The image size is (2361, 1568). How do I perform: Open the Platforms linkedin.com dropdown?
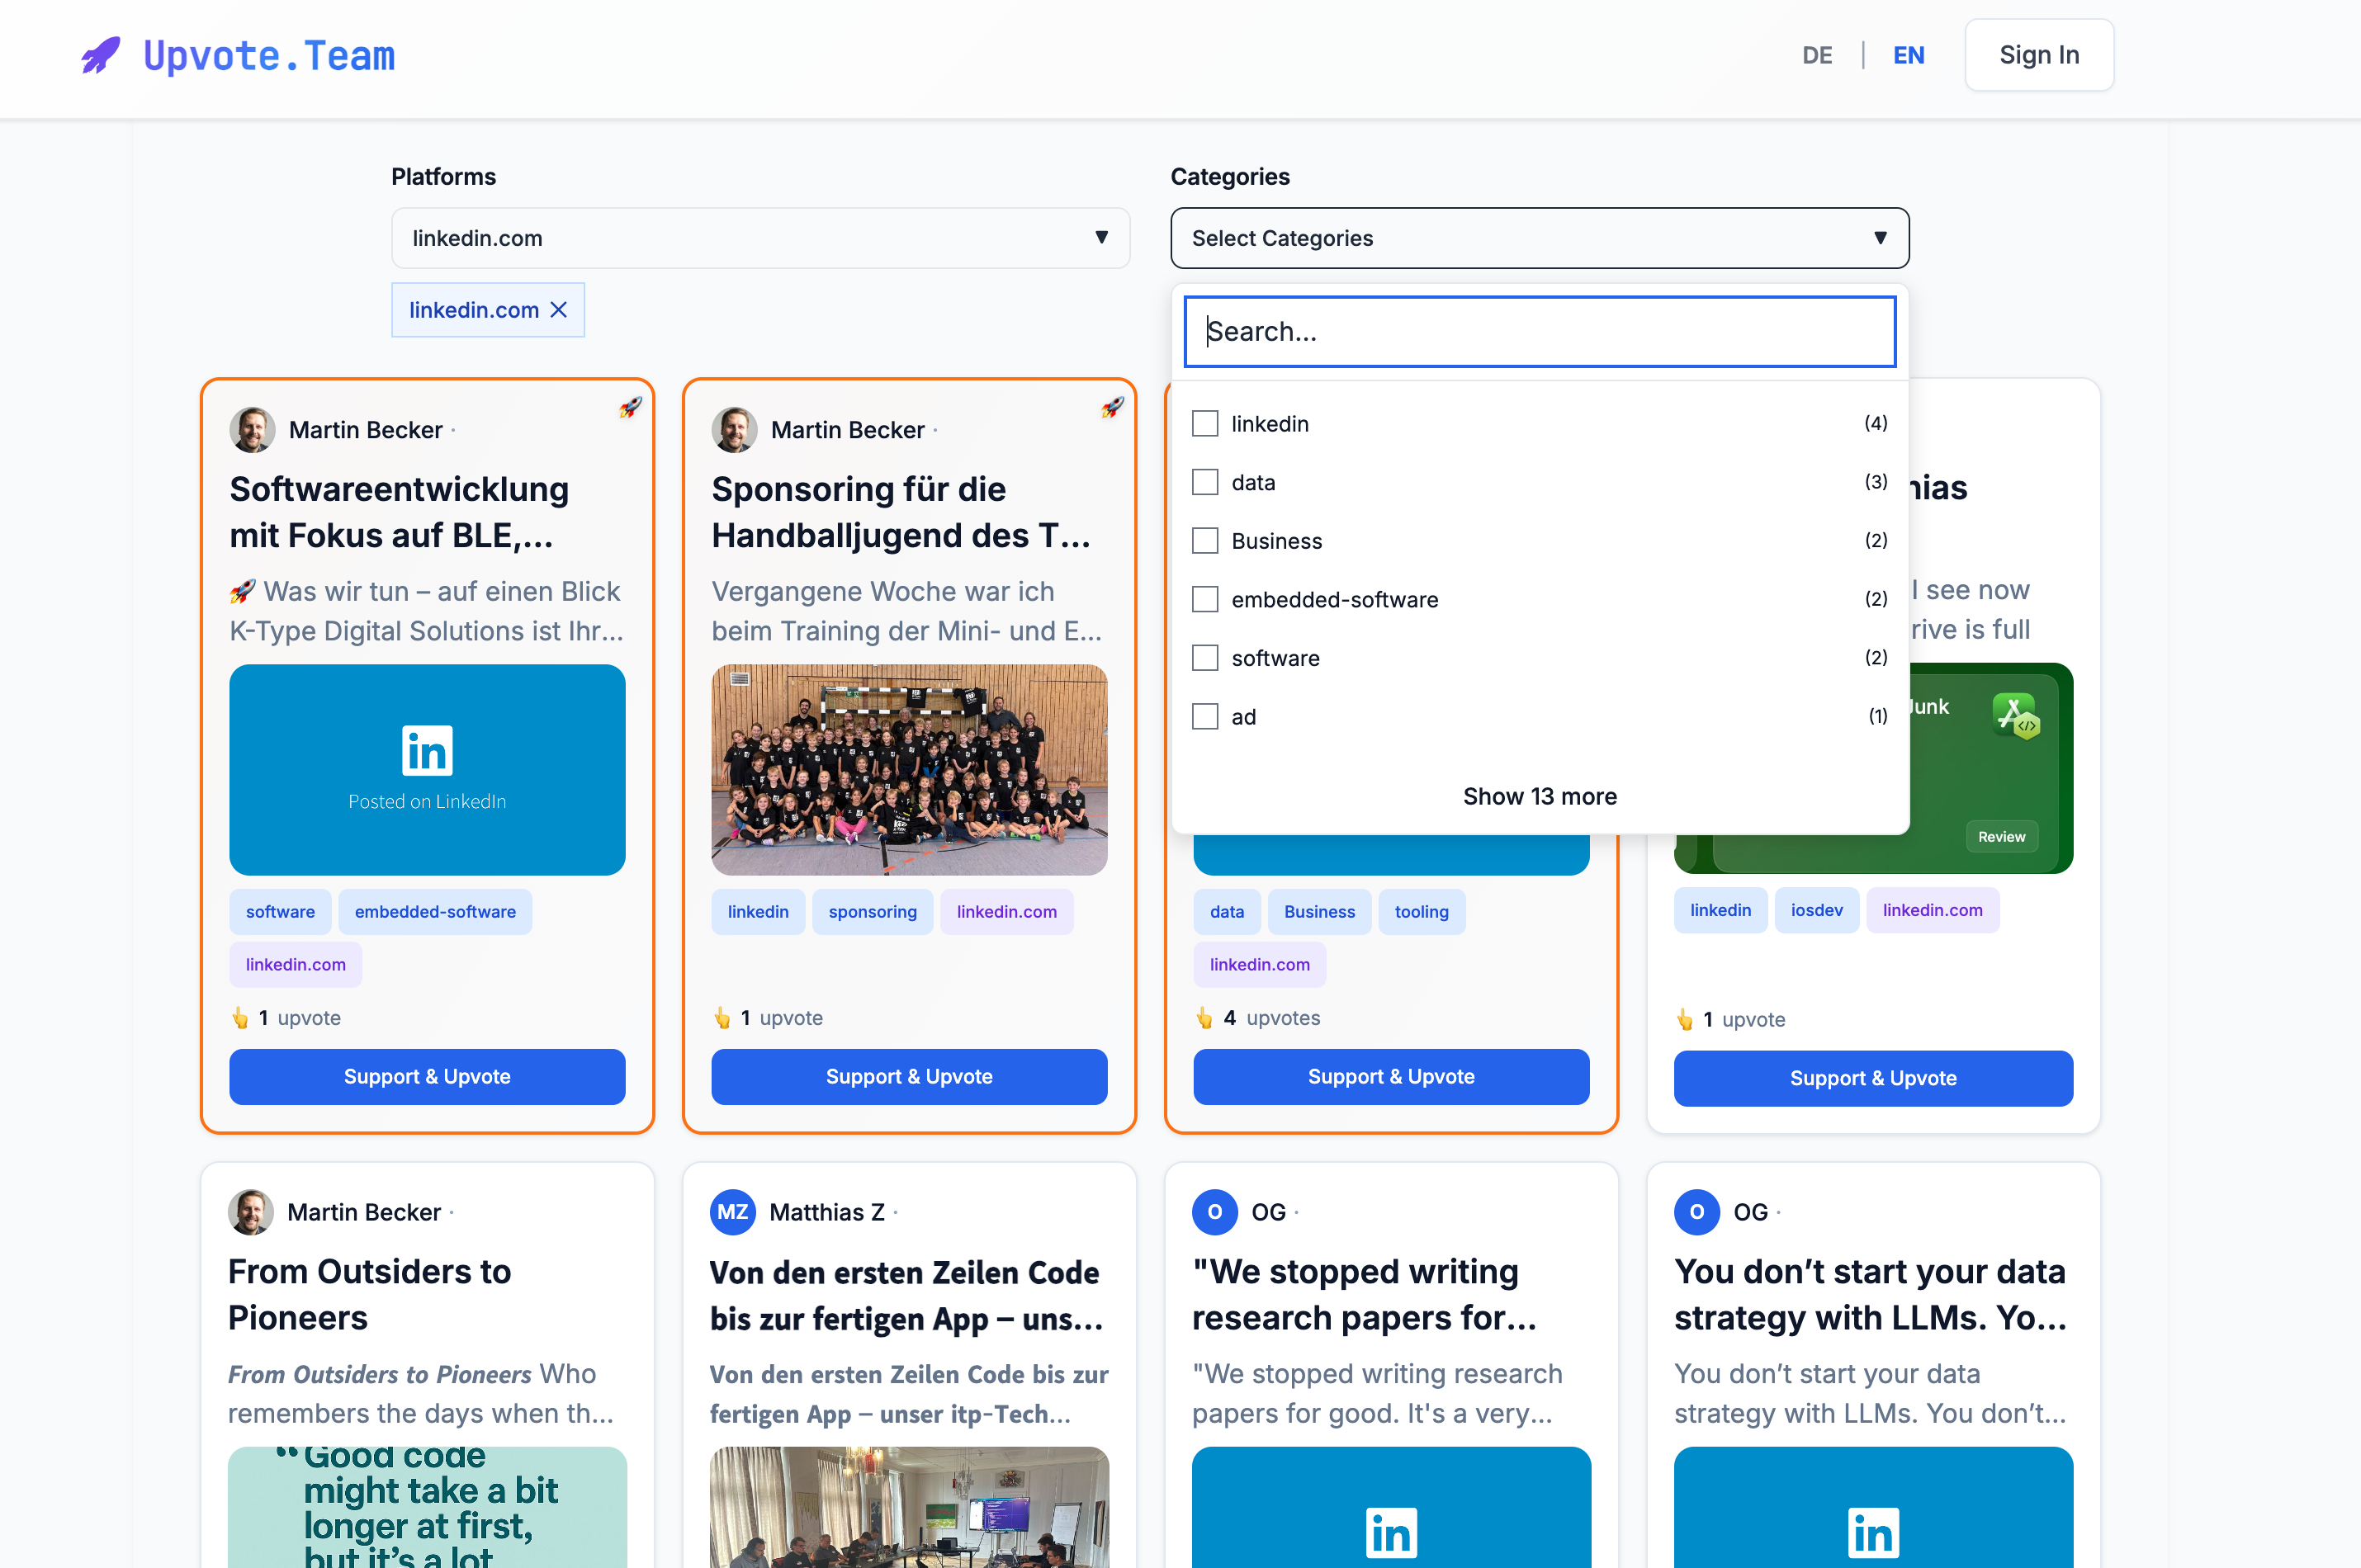click(760, 238)
